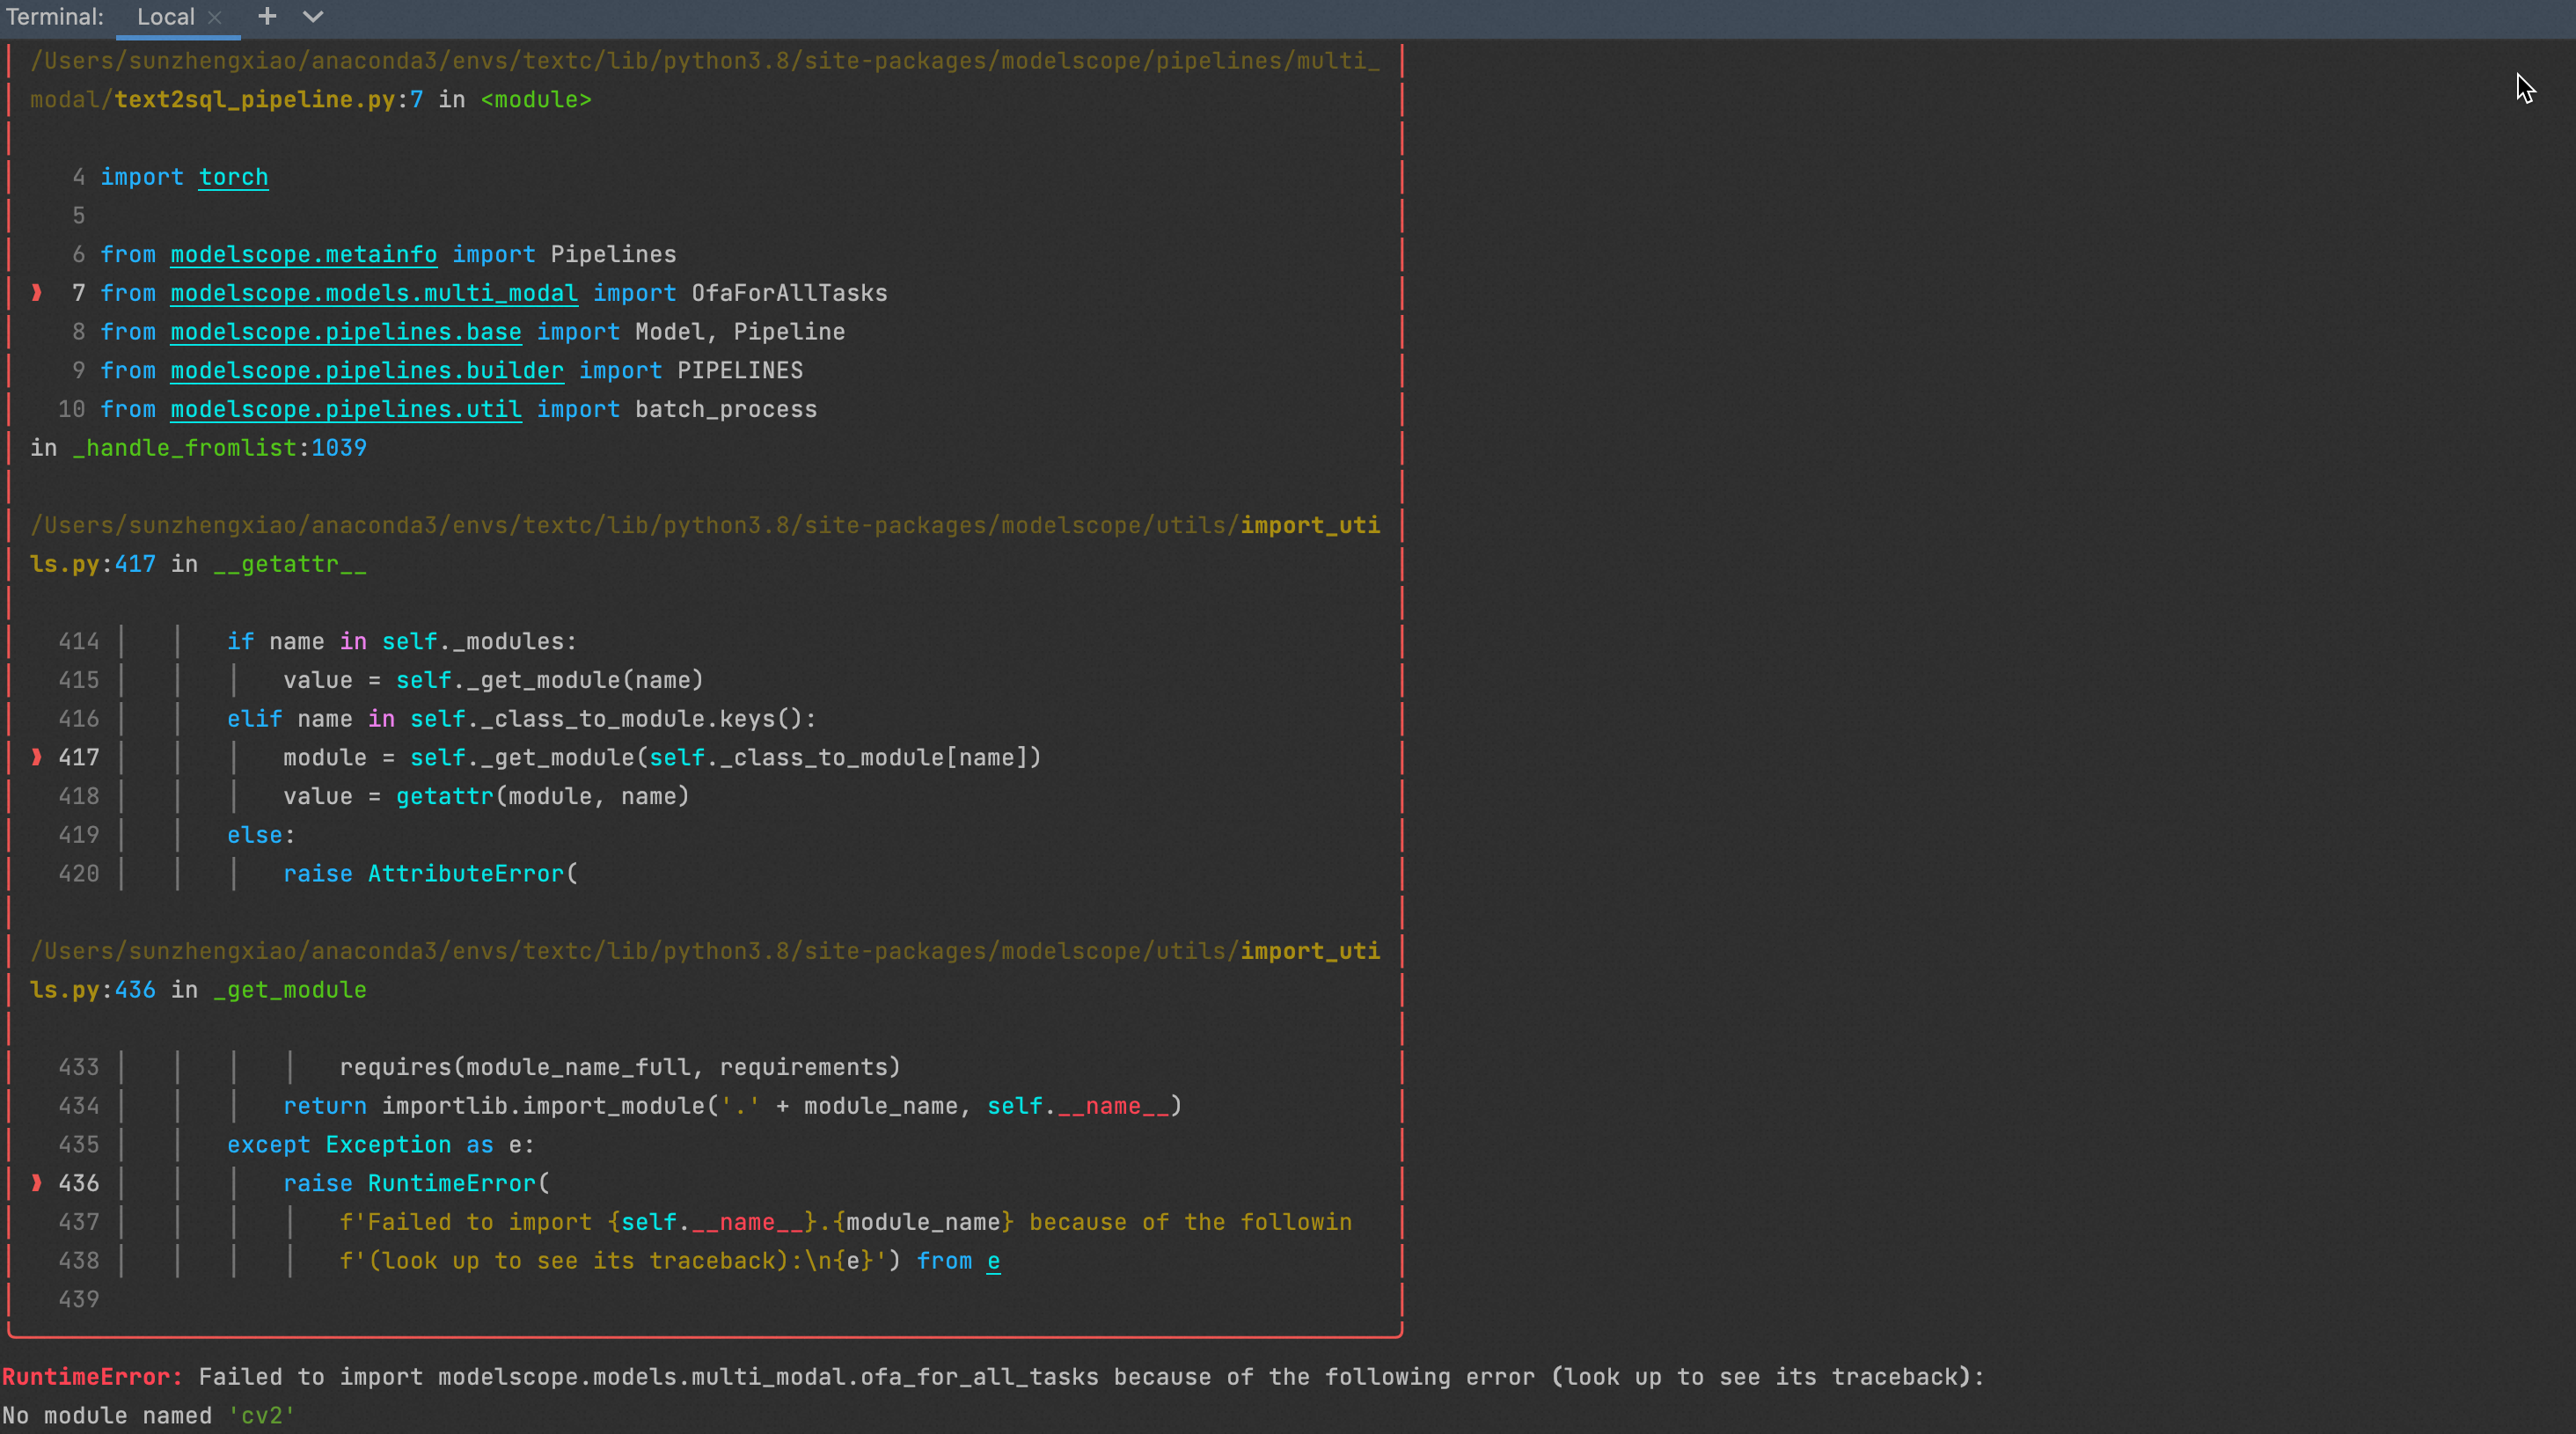This screenshot has width=2576, height=1434.
Task: Click red arrow marker beside line 7
Action: click(37, 293)
